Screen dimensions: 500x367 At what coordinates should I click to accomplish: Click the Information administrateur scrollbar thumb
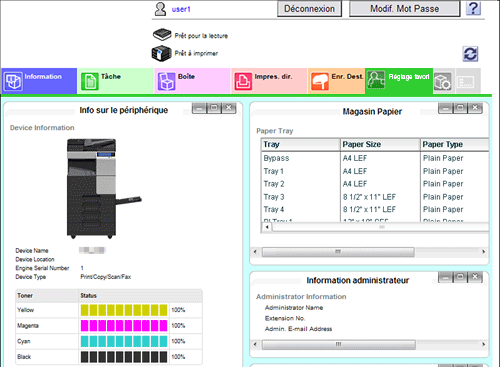339,344
